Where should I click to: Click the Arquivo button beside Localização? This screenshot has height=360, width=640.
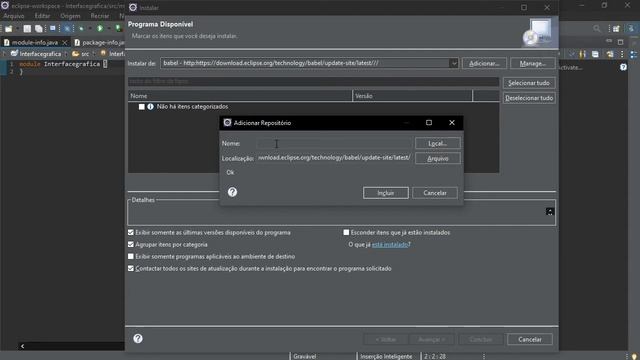point(438,158)
